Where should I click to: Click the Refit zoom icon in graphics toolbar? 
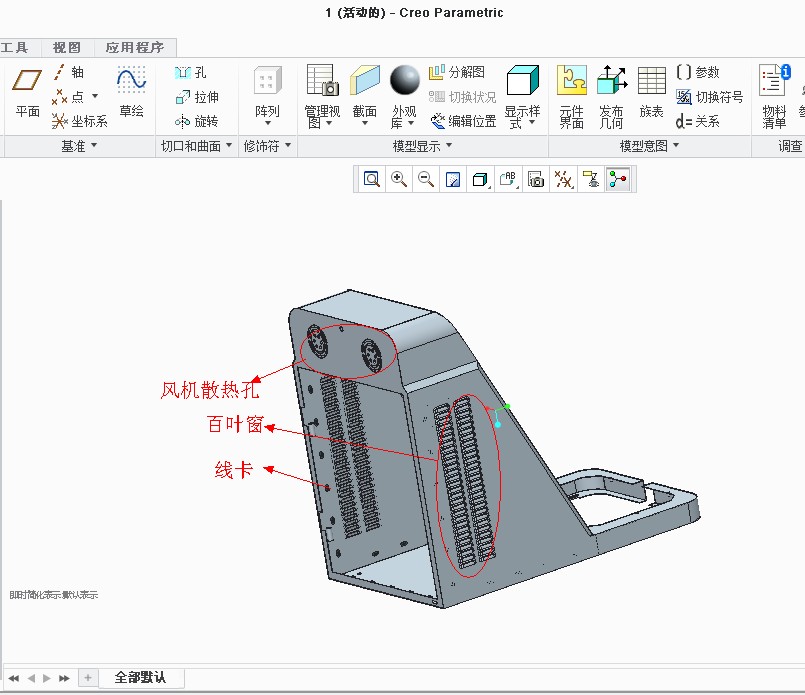pyautogui.click(x=372, y=180)
